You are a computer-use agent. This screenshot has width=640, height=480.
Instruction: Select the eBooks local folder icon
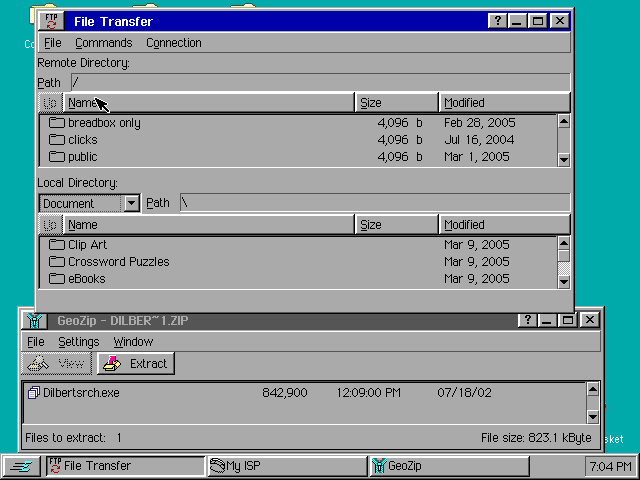(57, 279)
